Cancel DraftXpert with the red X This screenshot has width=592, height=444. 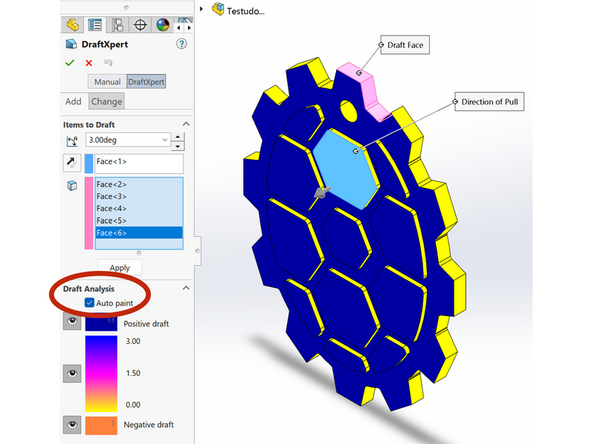(x=89, y=63)
